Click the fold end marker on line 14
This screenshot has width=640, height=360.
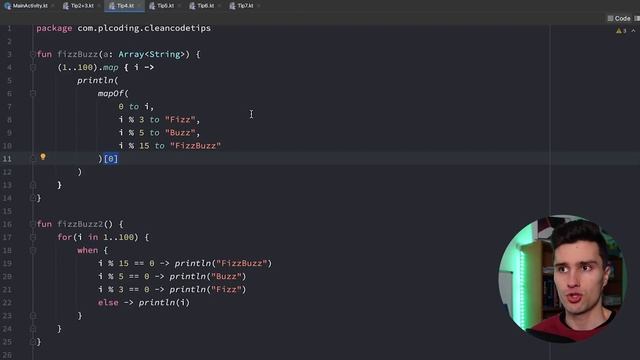[x=33, y=198]
